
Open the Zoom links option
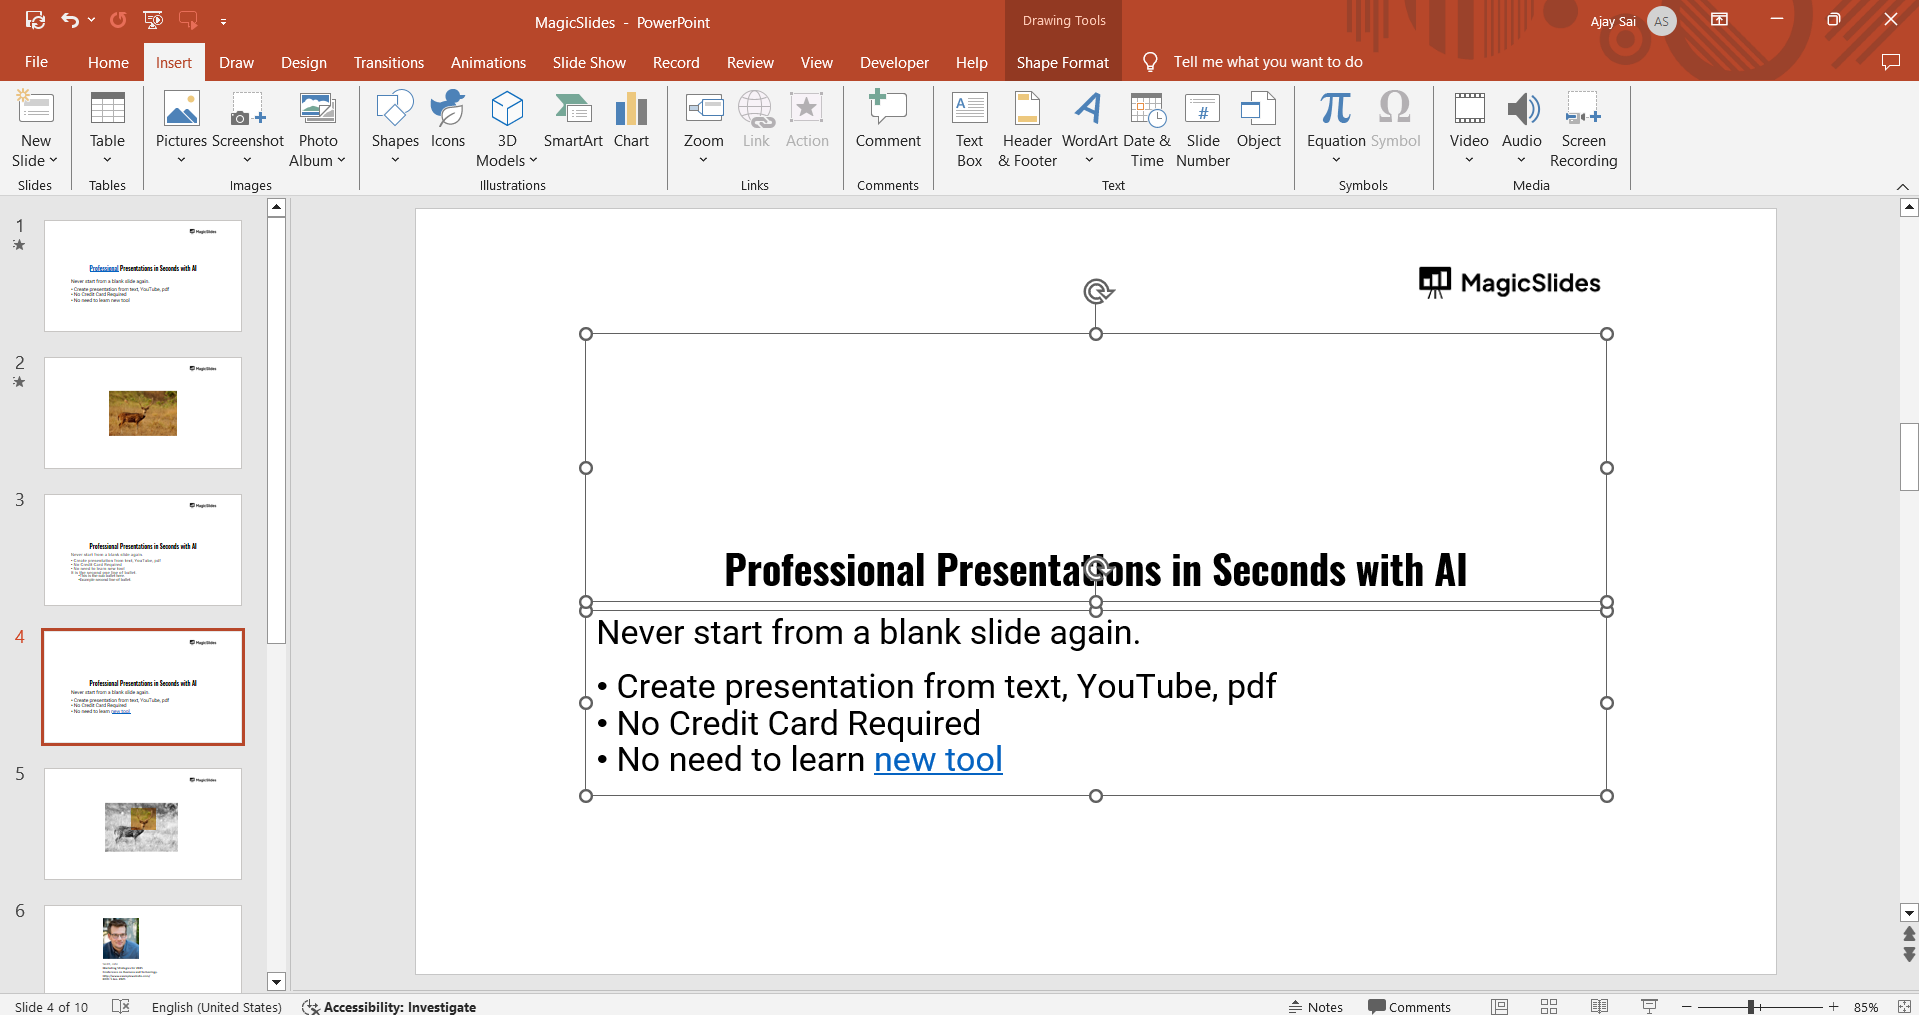click(704, 129)
